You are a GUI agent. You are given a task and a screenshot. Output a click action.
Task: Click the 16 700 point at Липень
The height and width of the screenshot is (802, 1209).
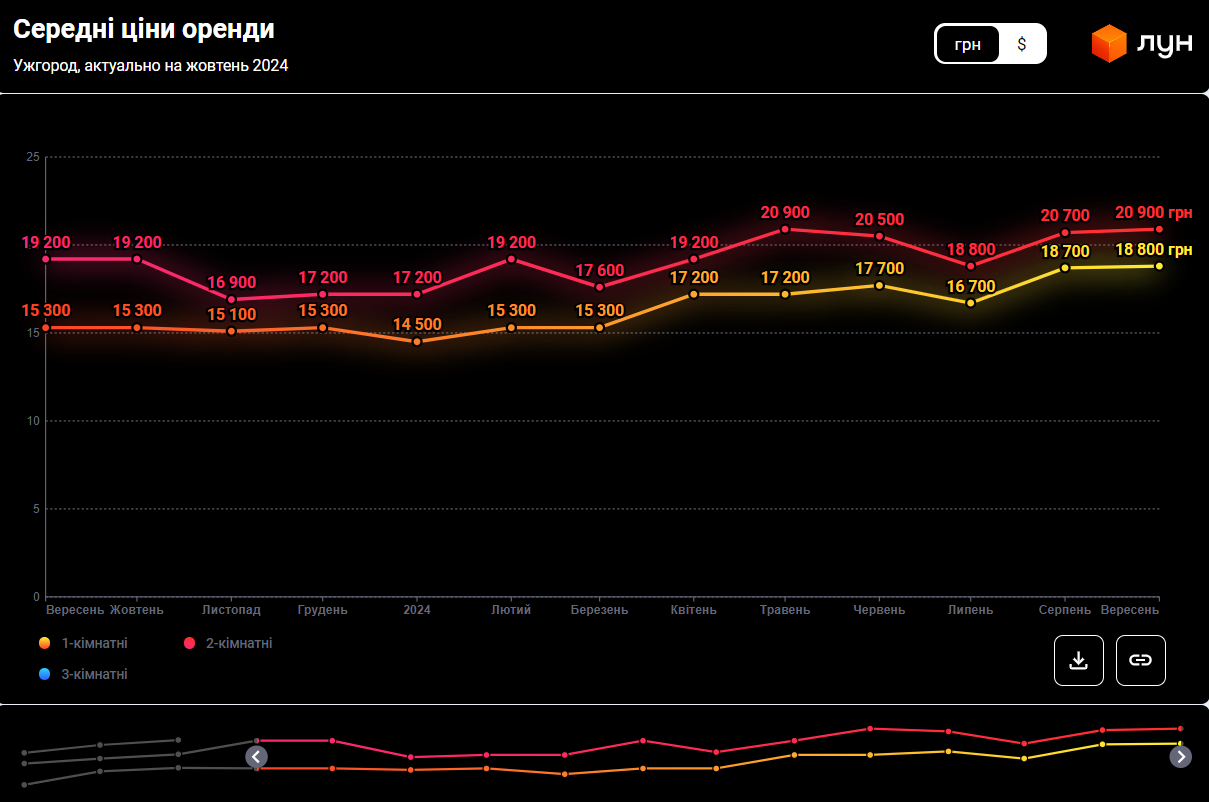[x=970, y=303]
